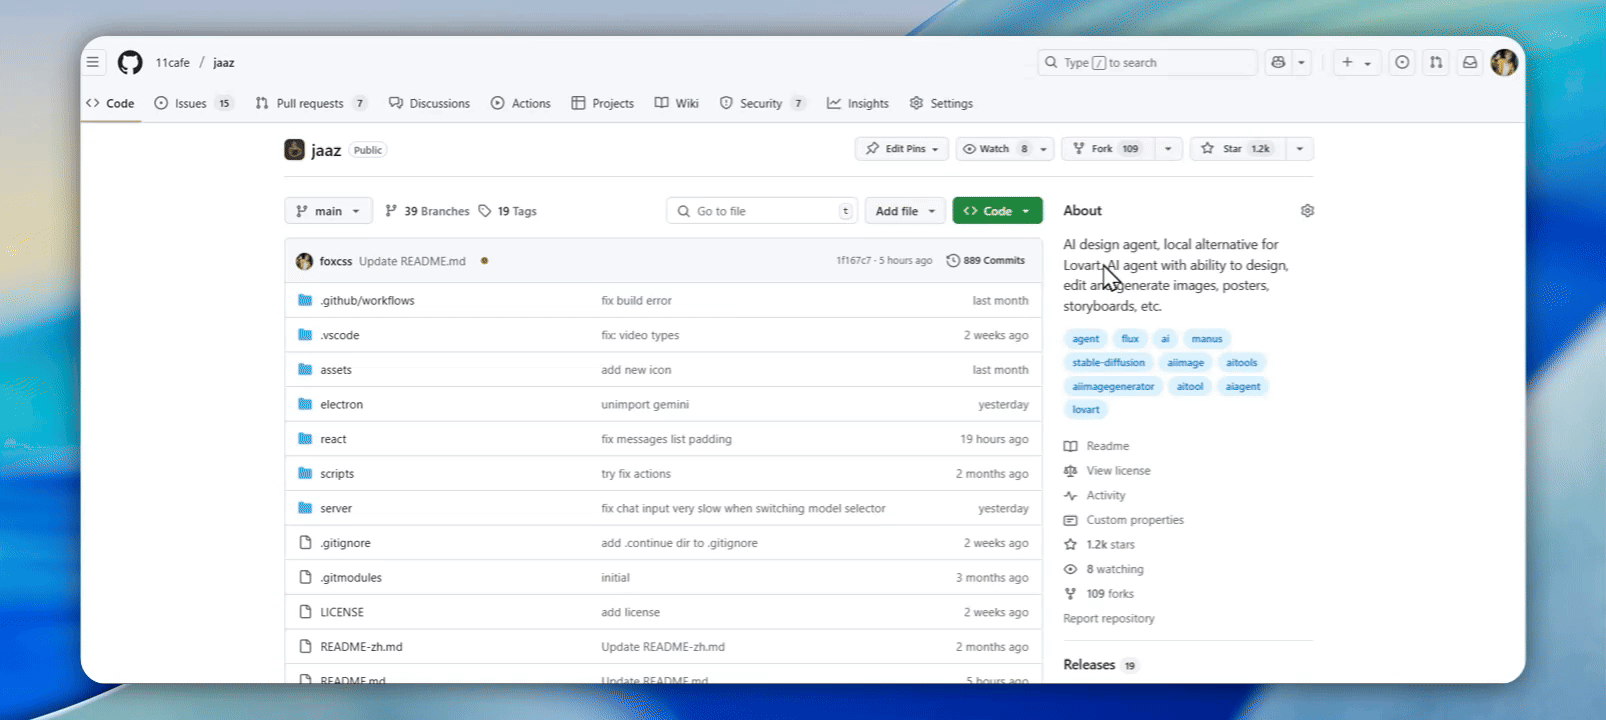View the 889 Commits history
This screenshot has width=1606, height=720.
pyautogui.click(x=986, y=261)
